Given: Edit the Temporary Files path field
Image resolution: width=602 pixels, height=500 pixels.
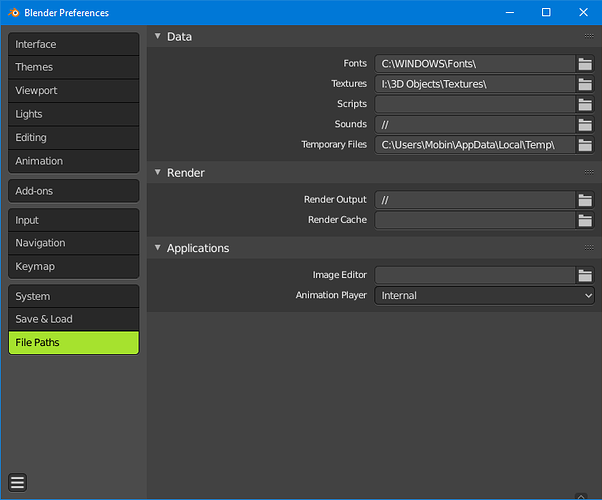Looking at the screenshot, I should [475, 145].
